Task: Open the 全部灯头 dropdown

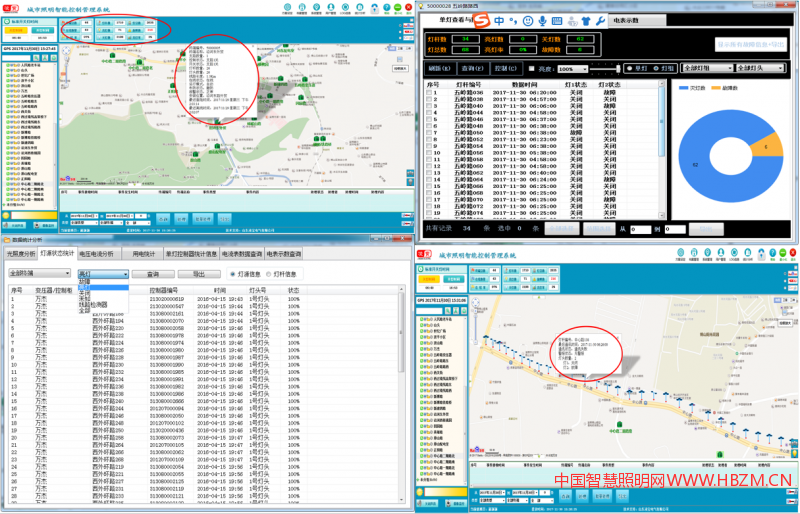Action: pos(759,68)
